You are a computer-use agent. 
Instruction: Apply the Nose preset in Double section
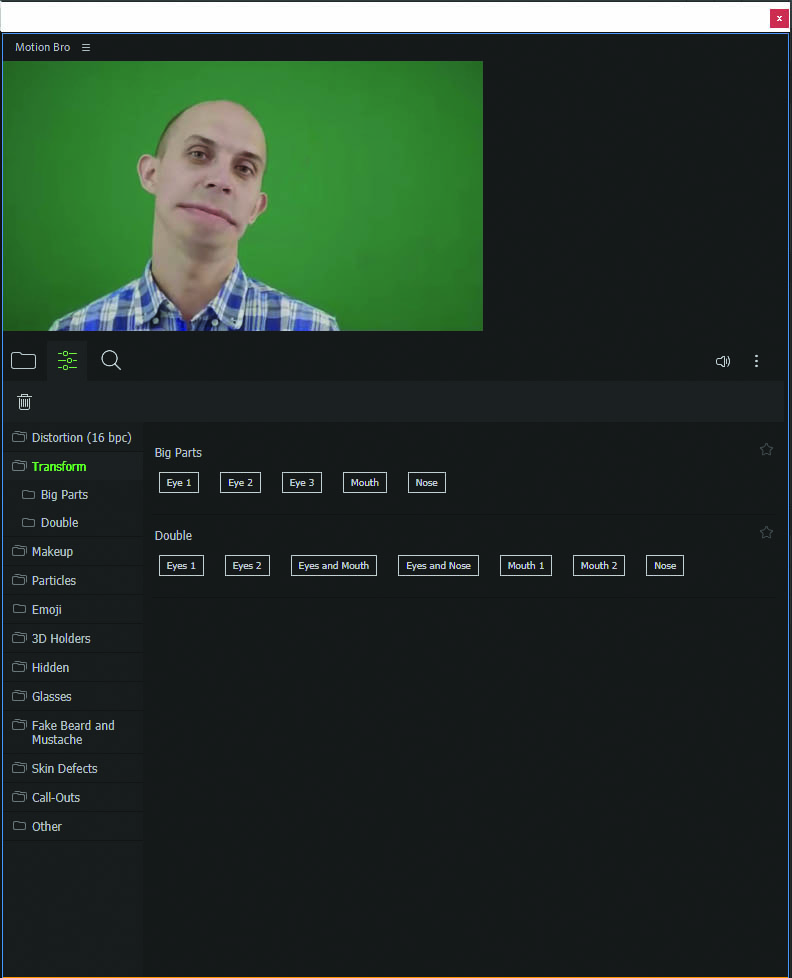[x=665, y=566]
